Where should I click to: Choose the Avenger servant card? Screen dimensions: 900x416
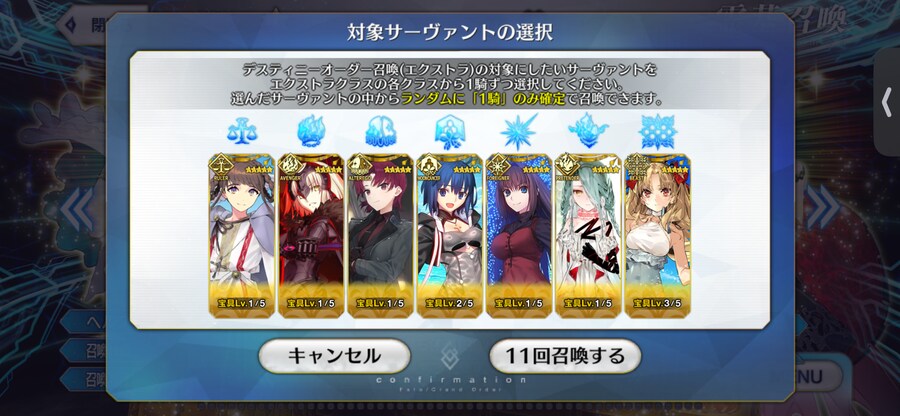[x=311, y=235]
